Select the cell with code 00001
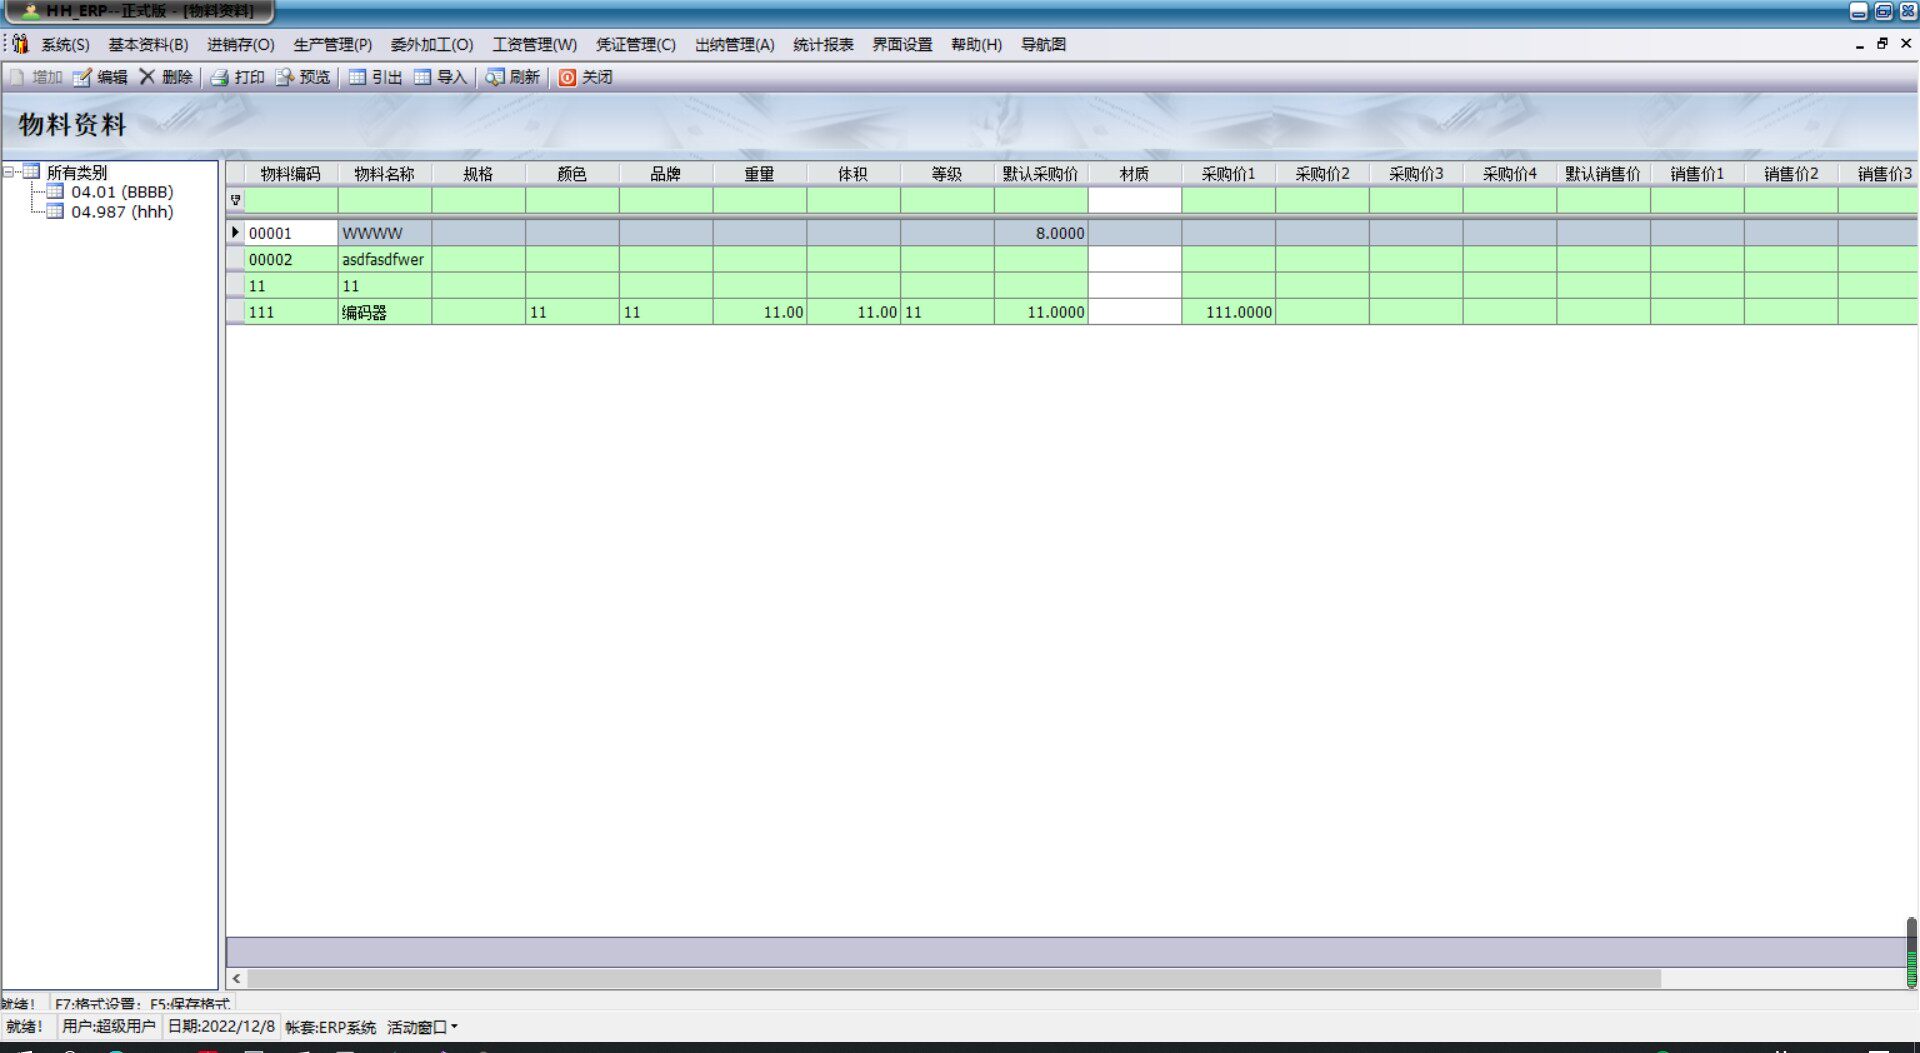 291,233
